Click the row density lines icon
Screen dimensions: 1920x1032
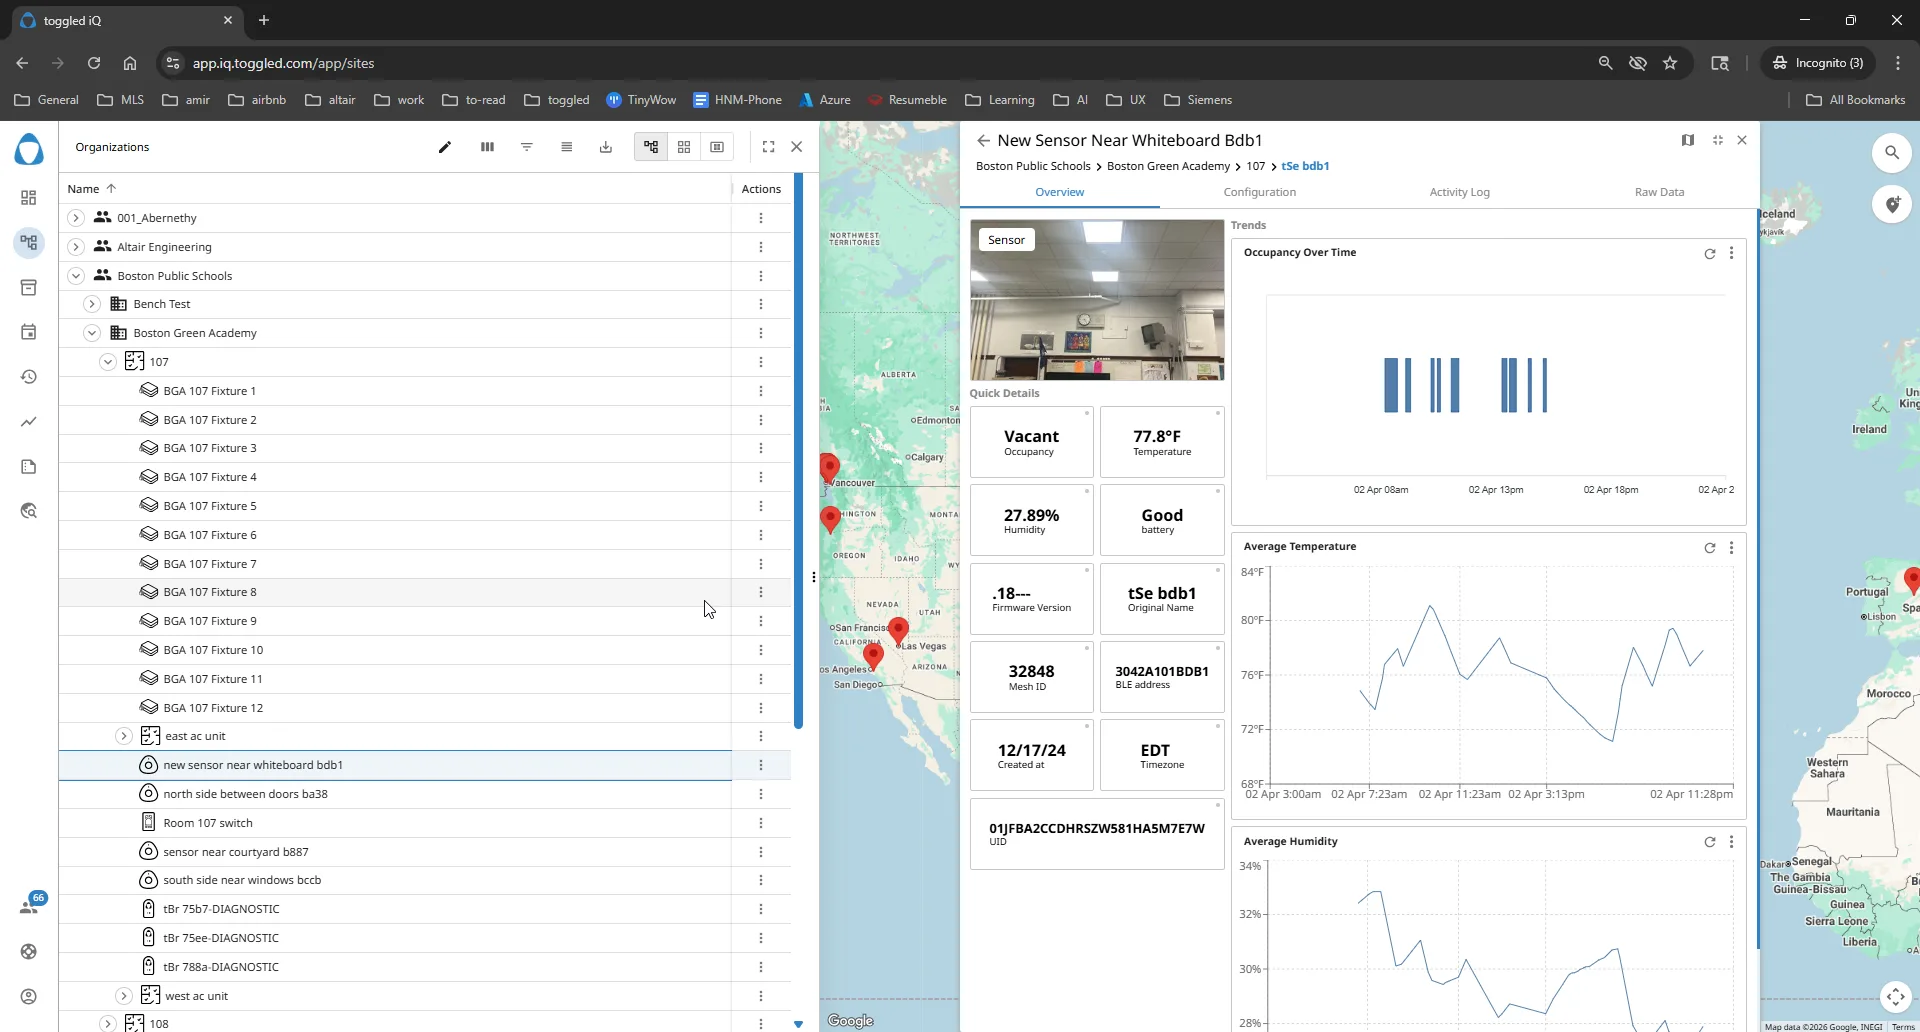[x=567, y=147]
